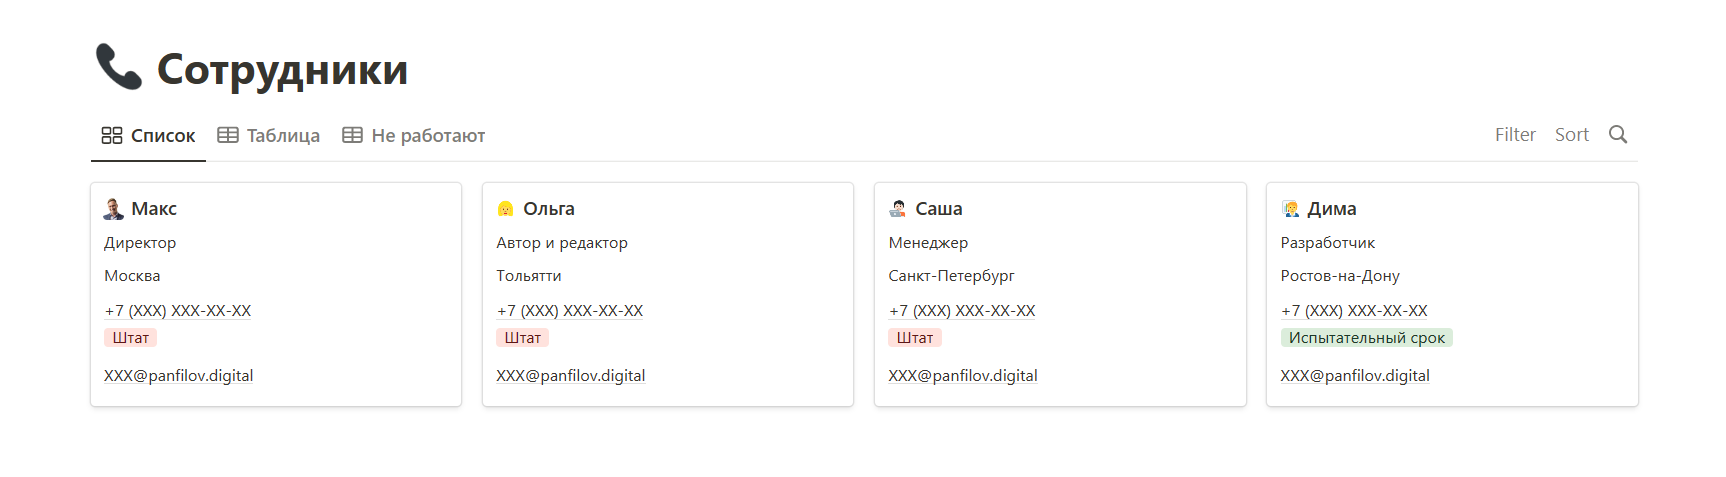Open Саша's card by name

[x=939, y=208]
